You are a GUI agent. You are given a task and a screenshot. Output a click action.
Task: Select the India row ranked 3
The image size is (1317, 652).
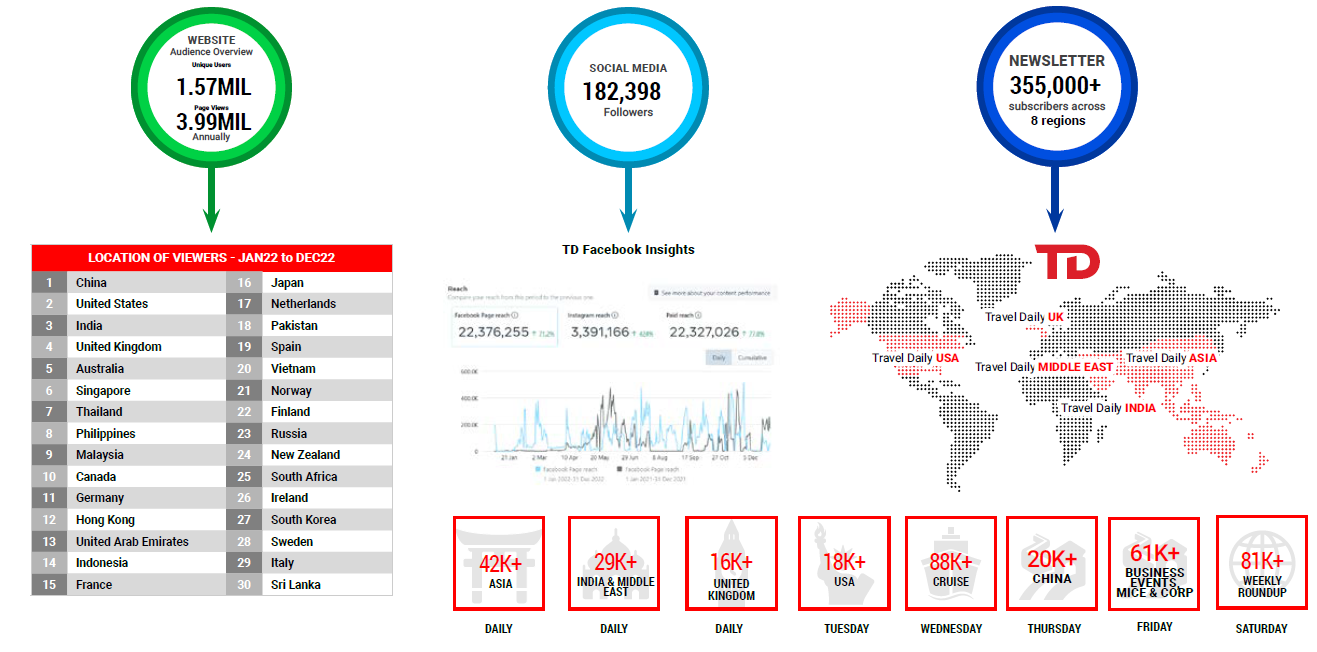(x=130, y=326)
